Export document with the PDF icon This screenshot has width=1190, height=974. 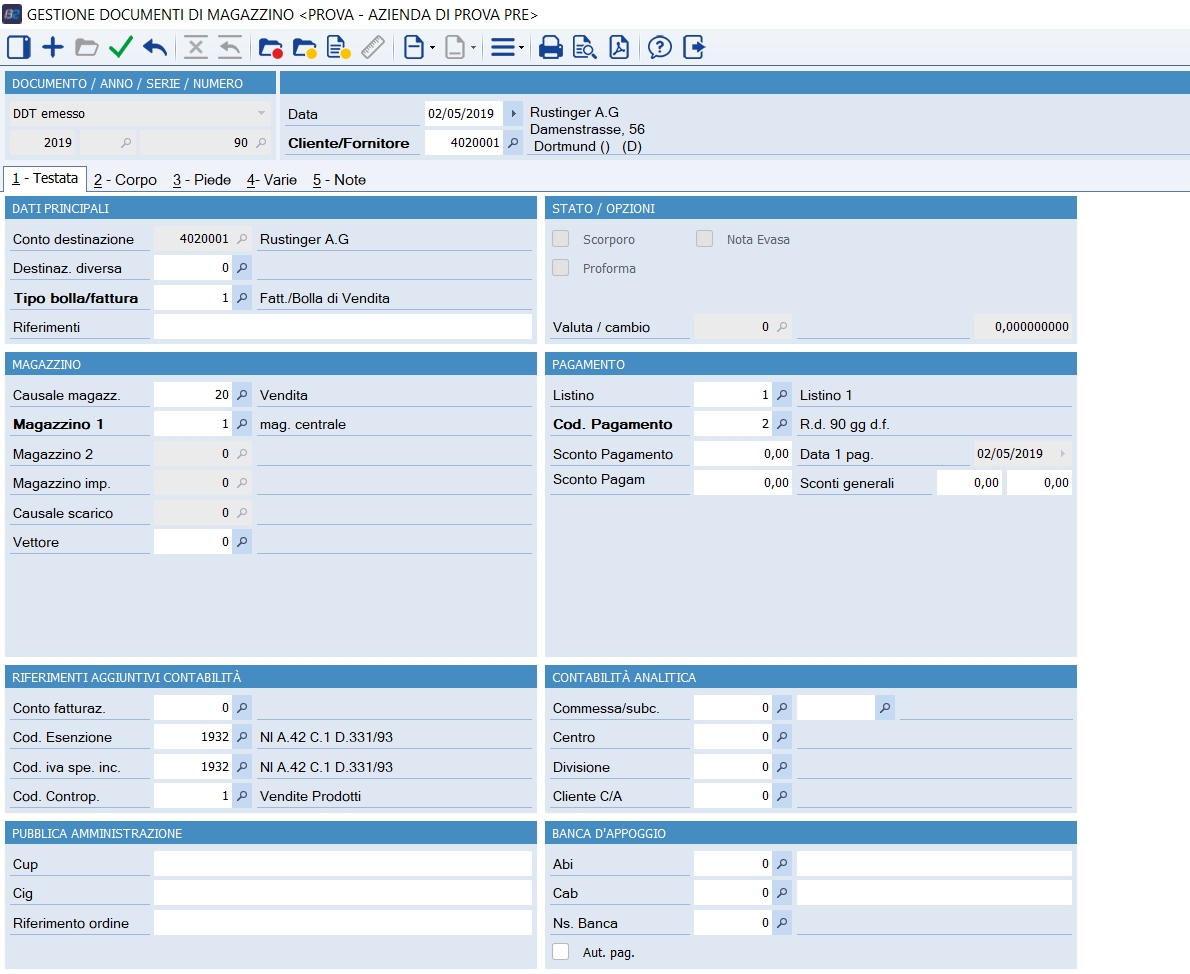coord(619,47)
